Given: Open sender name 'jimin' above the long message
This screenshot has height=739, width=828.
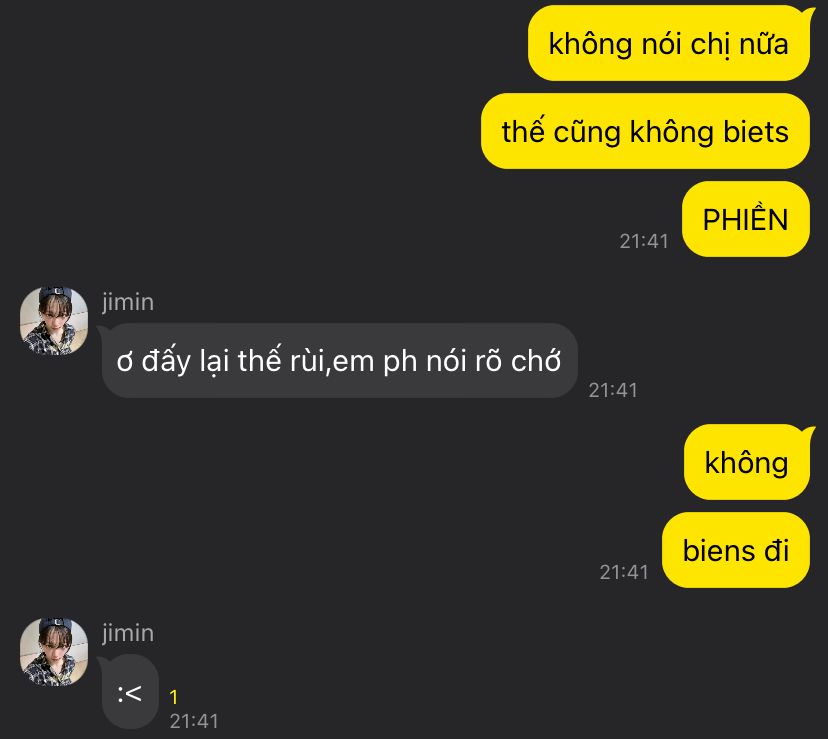Looking at the screenshot, I should [128, 302].
